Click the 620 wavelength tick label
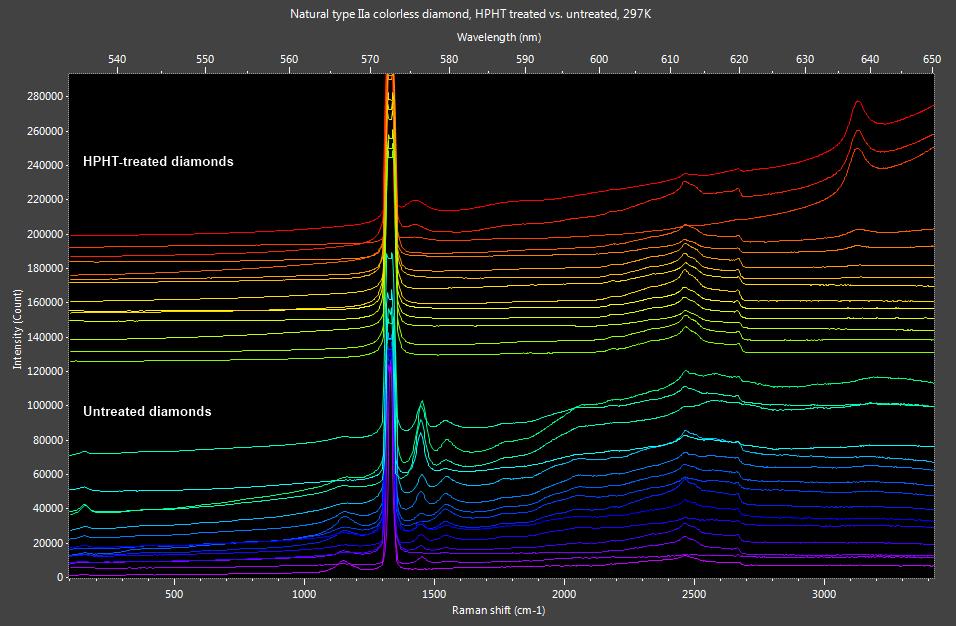This screenshot has height=626, width=956. coord(739,59)
